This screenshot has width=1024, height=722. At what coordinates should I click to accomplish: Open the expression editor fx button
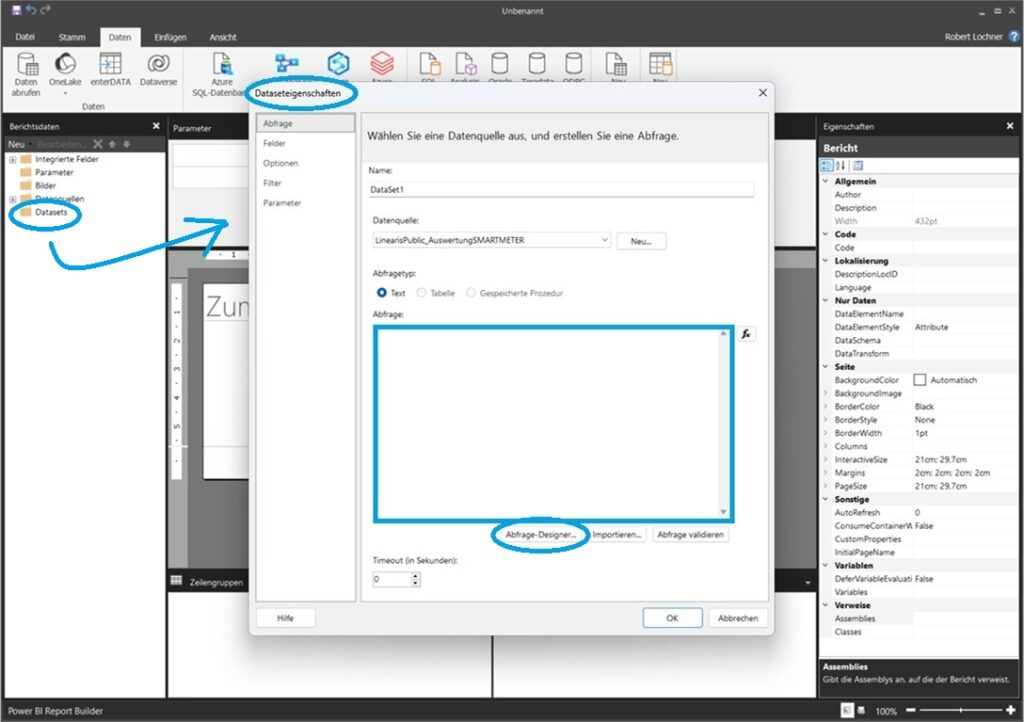click(746, 334)
